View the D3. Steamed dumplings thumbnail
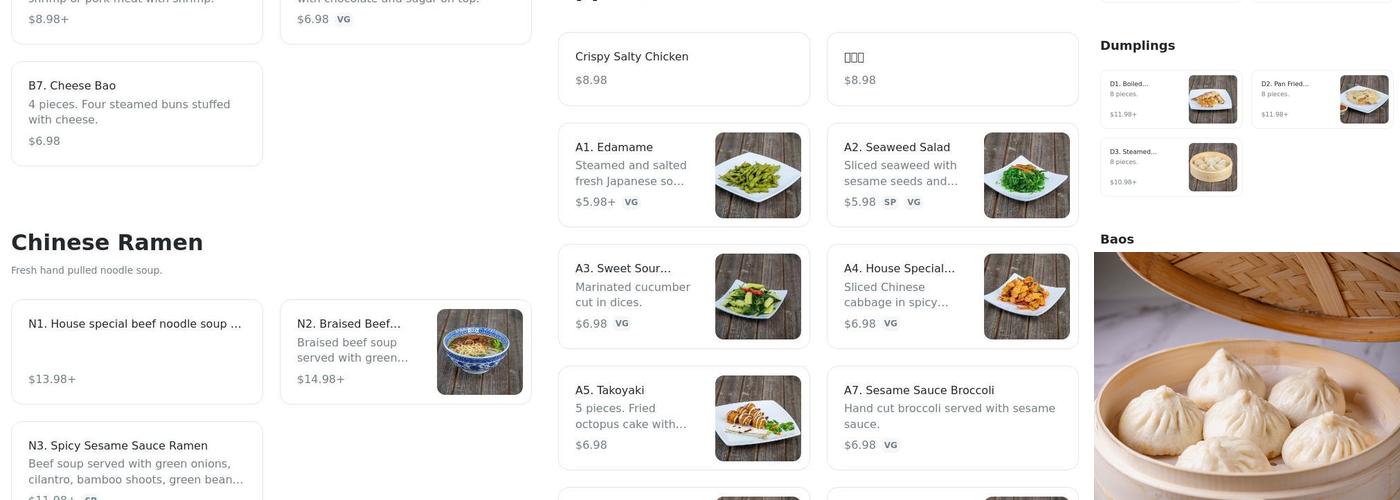Screen dimensions: 1400x500 coord(1212,167)
